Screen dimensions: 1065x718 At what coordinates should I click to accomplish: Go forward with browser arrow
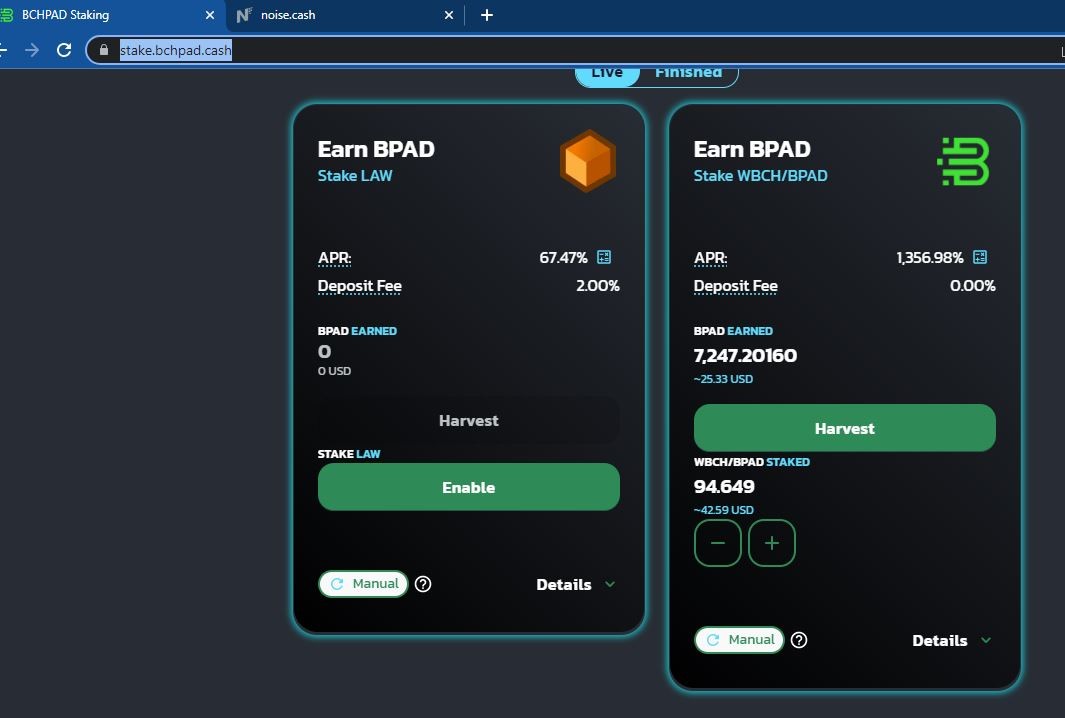32,50
